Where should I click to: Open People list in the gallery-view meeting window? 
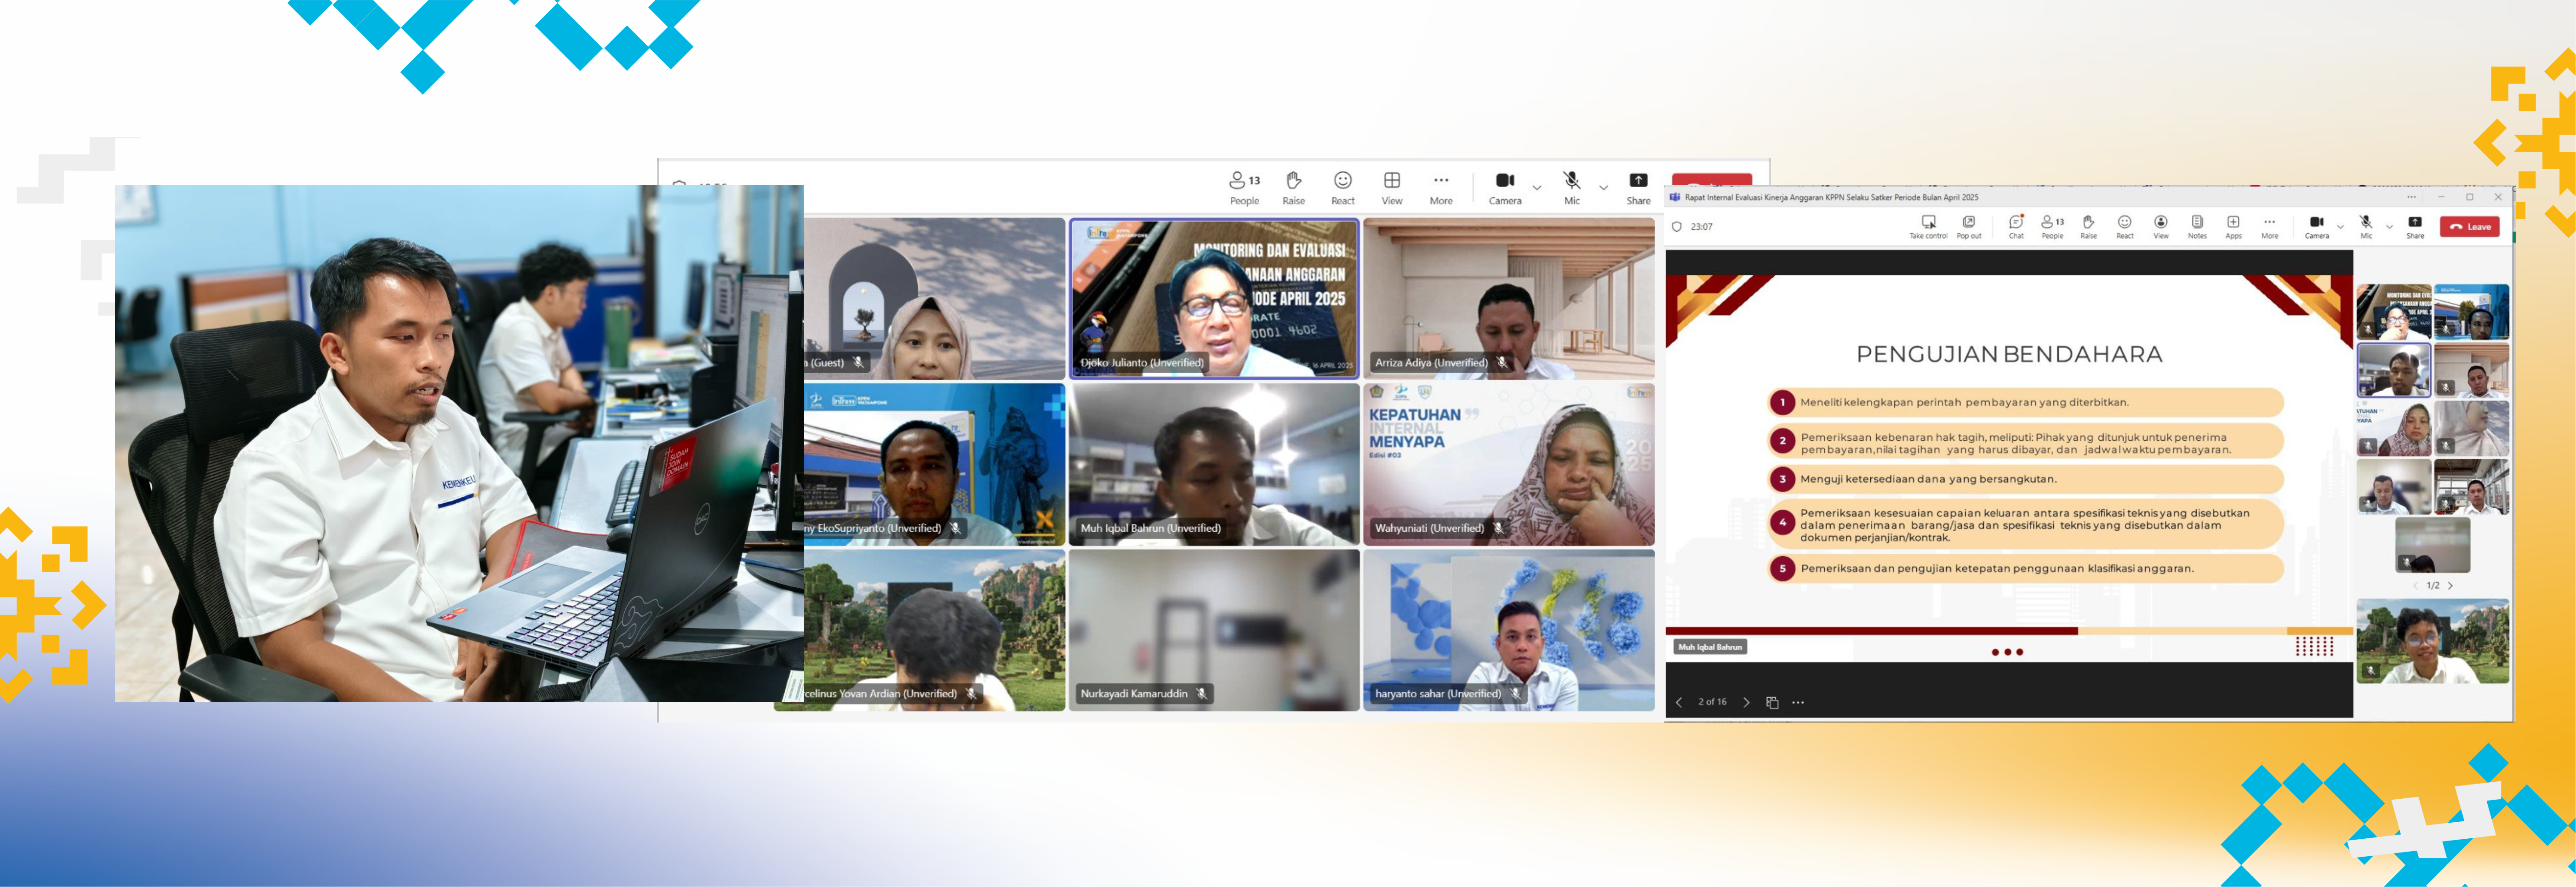coord(1244,188)
